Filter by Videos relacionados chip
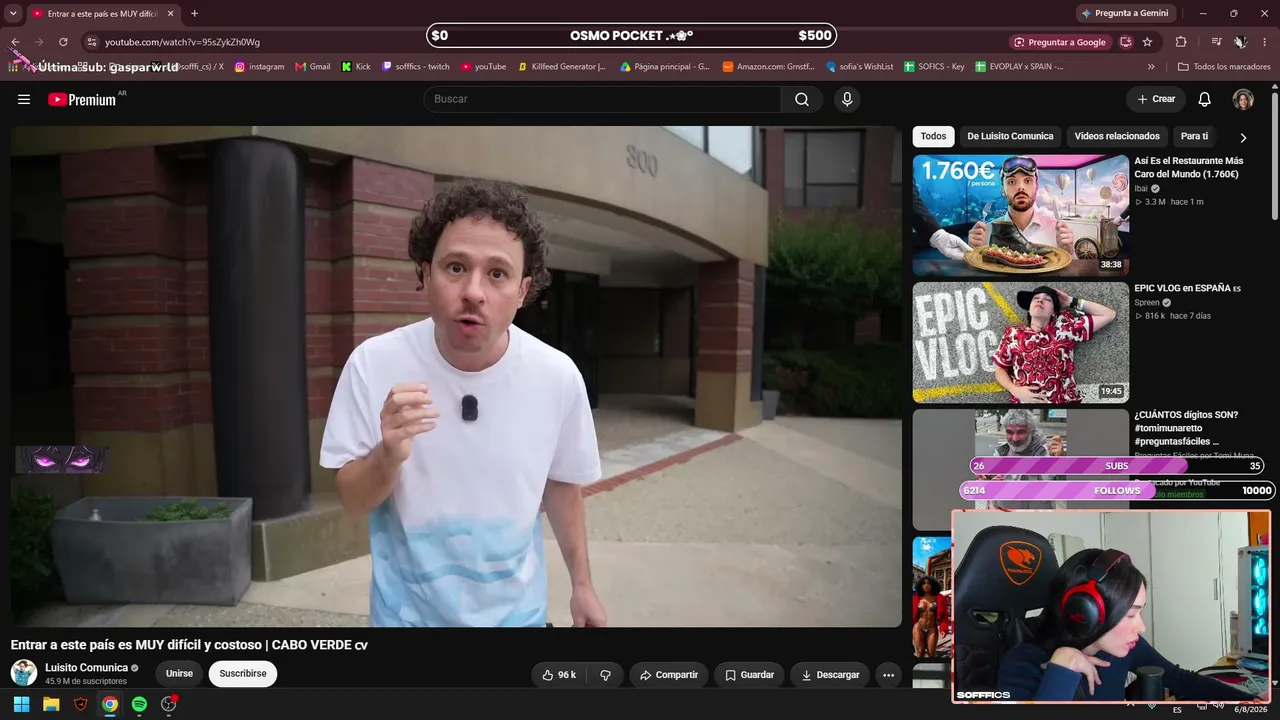 (x=1117, y=136)
